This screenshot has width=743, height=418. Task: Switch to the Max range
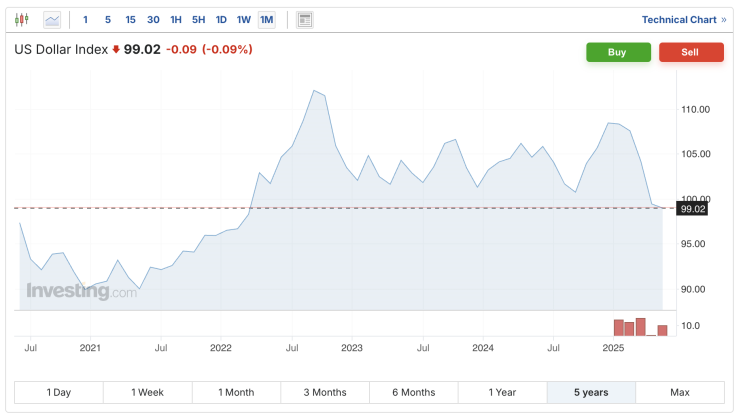coord(680,392)
